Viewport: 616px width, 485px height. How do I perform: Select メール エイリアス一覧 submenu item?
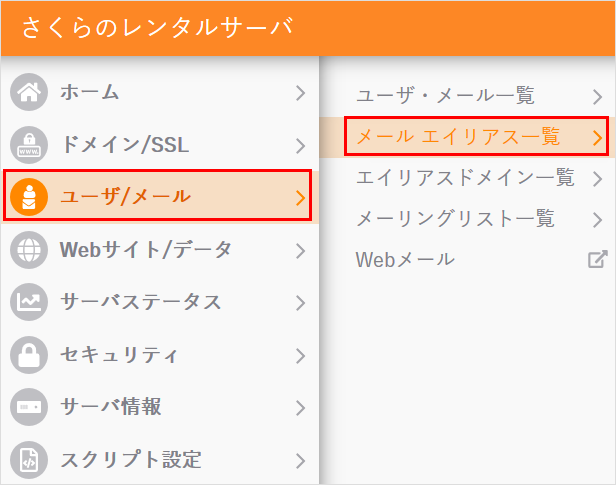[459, 137]
